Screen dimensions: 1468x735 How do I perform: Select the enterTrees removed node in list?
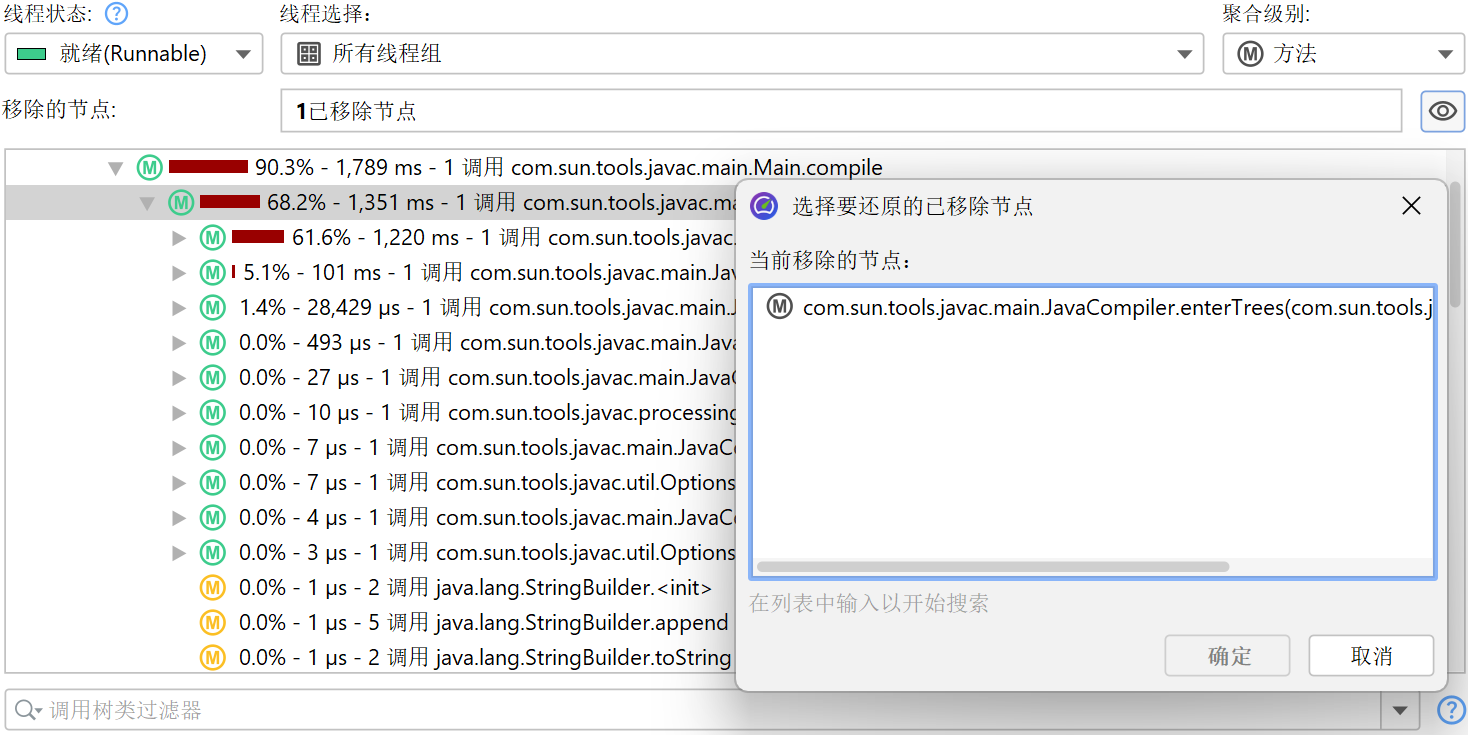tap(1100, 308)
